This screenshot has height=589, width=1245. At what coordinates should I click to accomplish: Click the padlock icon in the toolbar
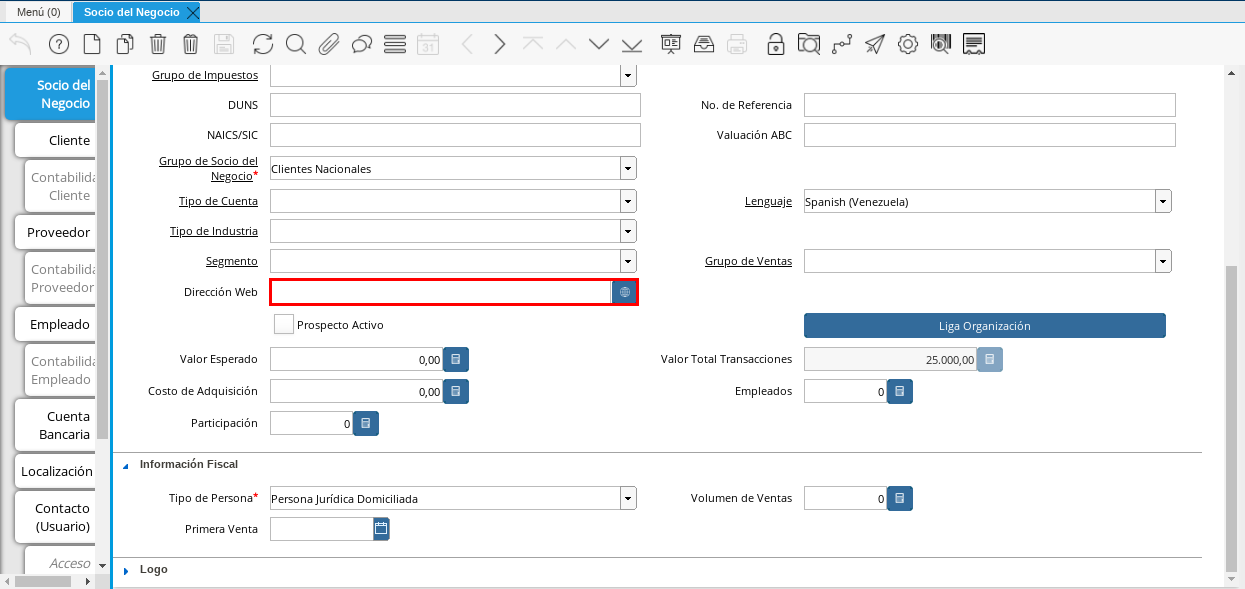click(775, 44)
